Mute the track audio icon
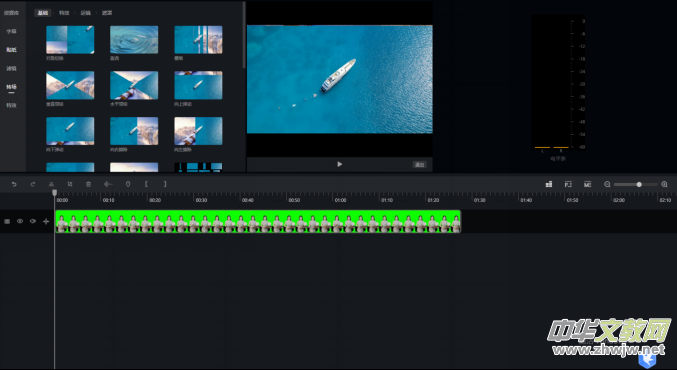The height and width of the screenshot is (370, 677). pyautogui.click(x=33, y=221)
